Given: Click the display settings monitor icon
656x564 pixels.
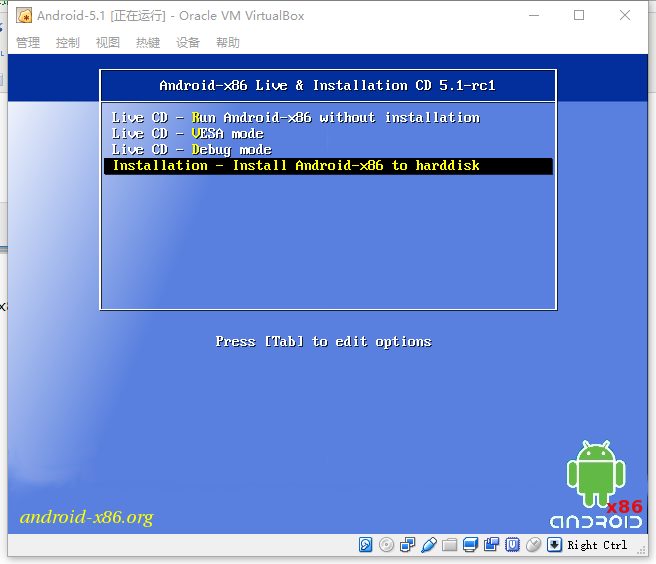Looking at the screenshot, I should pyautogui.click(x=470, y=545).
